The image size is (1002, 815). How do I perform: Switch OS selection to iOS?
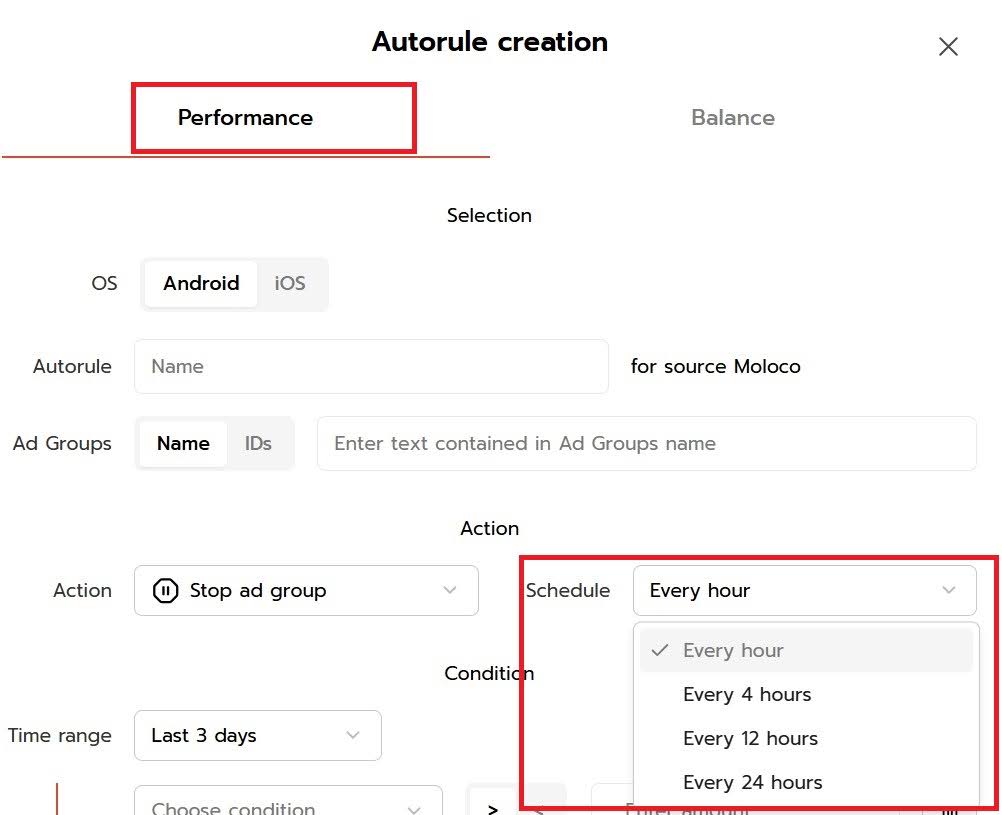pos(290,283)
